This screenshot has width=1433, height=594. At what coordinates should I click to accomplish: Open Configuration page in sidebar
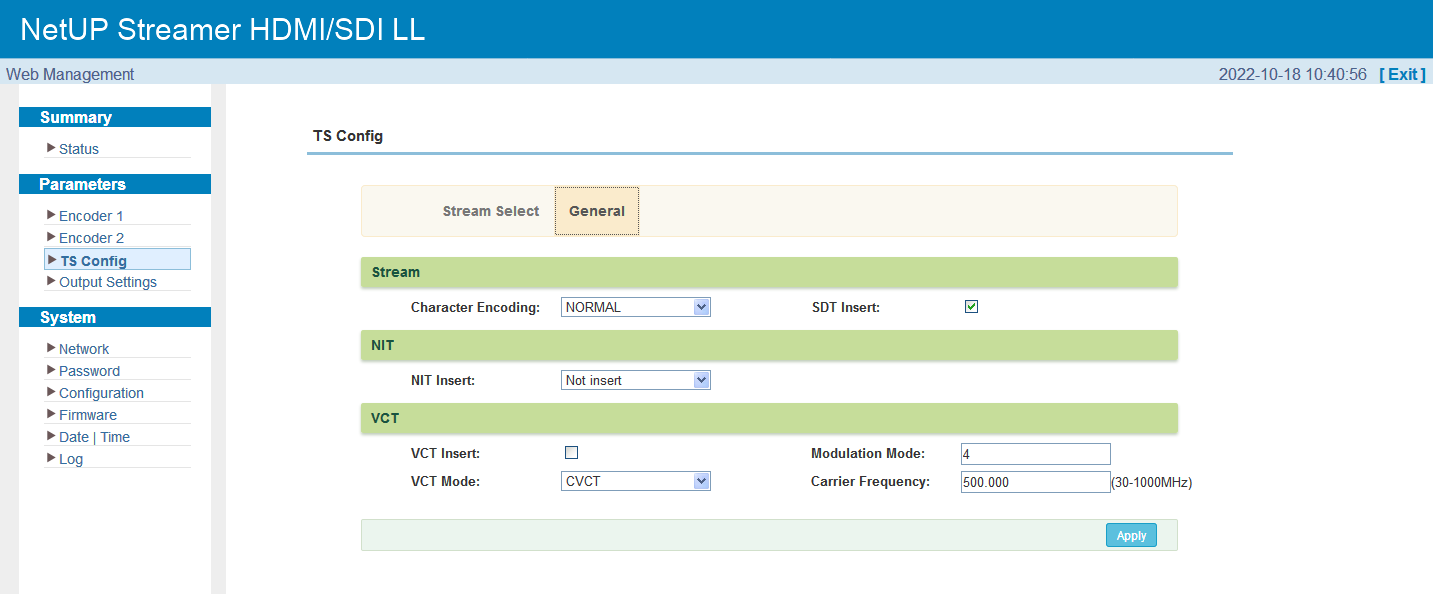tap(101, 393)
